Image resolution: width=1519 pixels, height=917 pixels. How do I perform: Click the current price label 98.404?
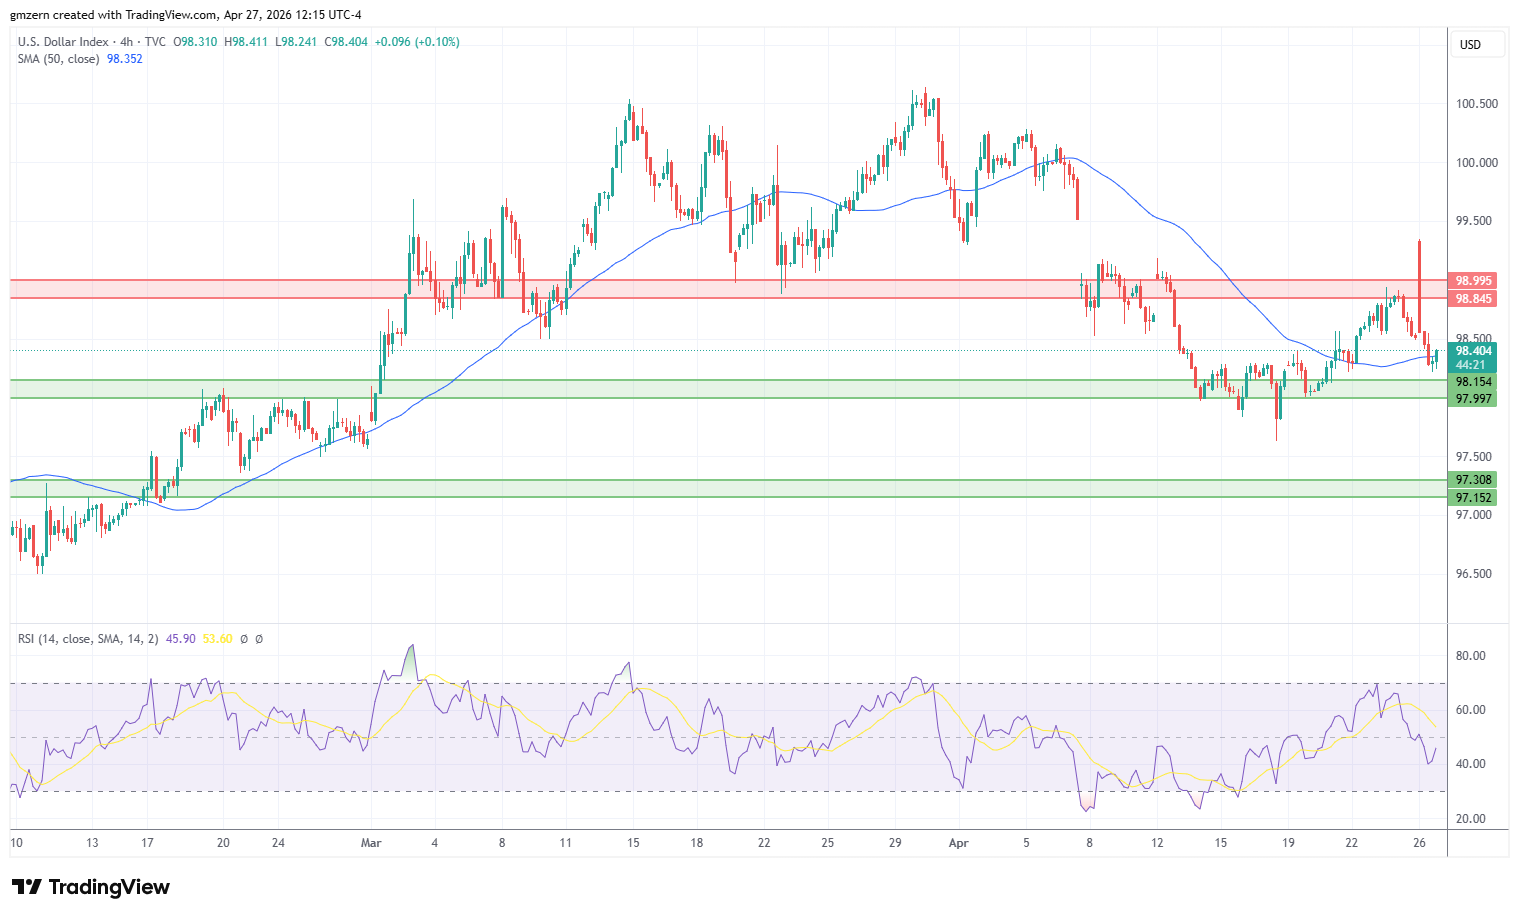(1473, 351)
